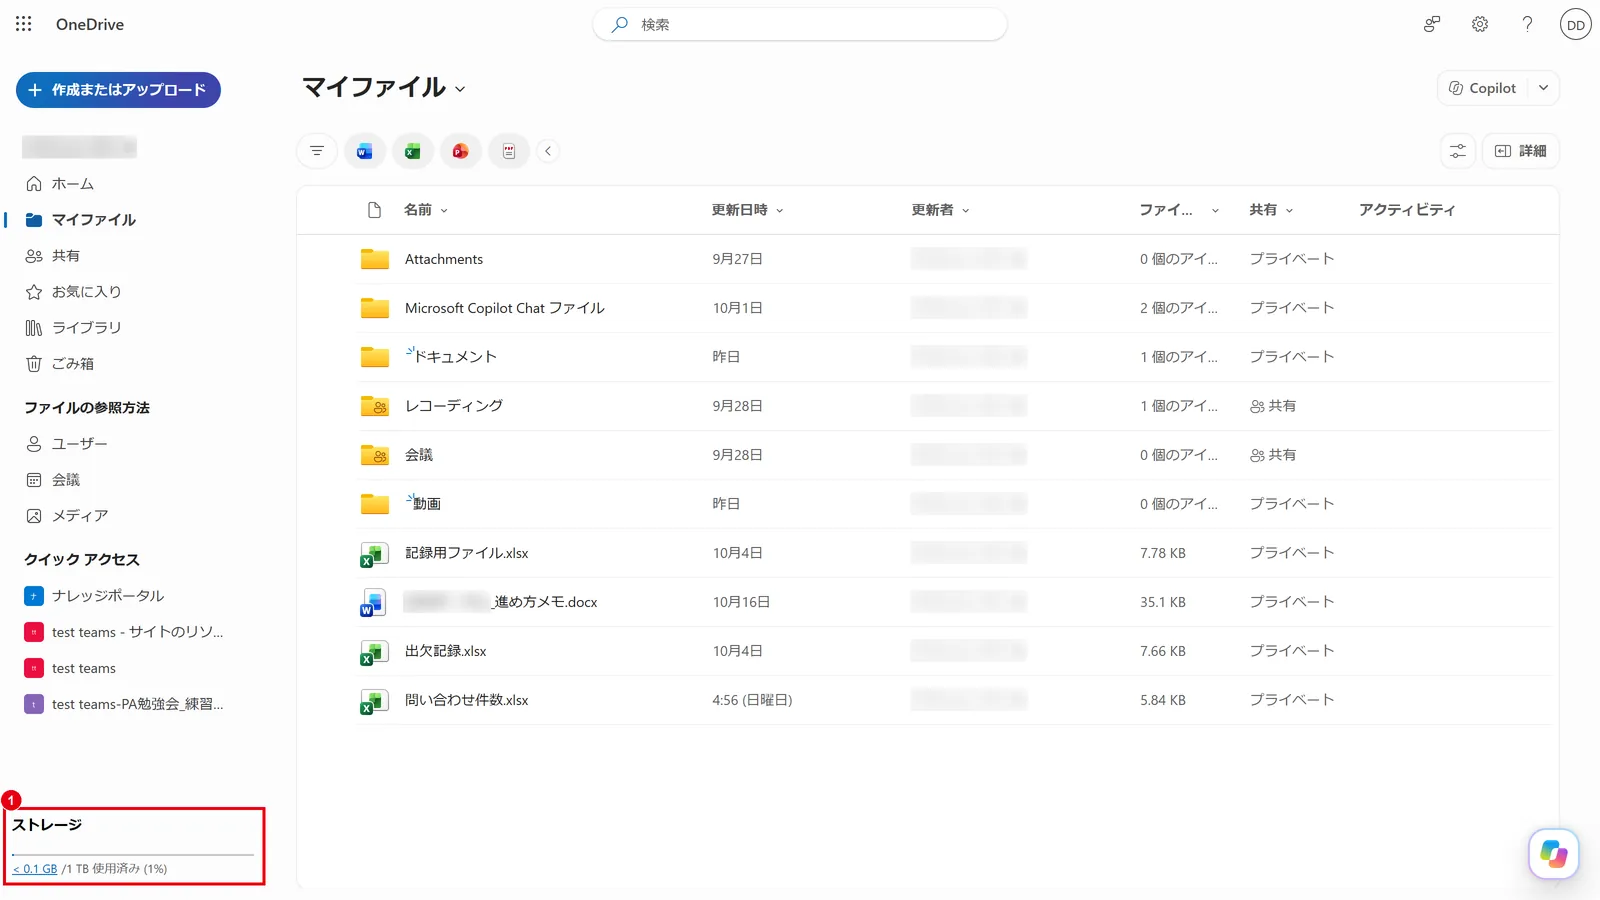
Task: Open the help question mark
Action: [1527, 24]
